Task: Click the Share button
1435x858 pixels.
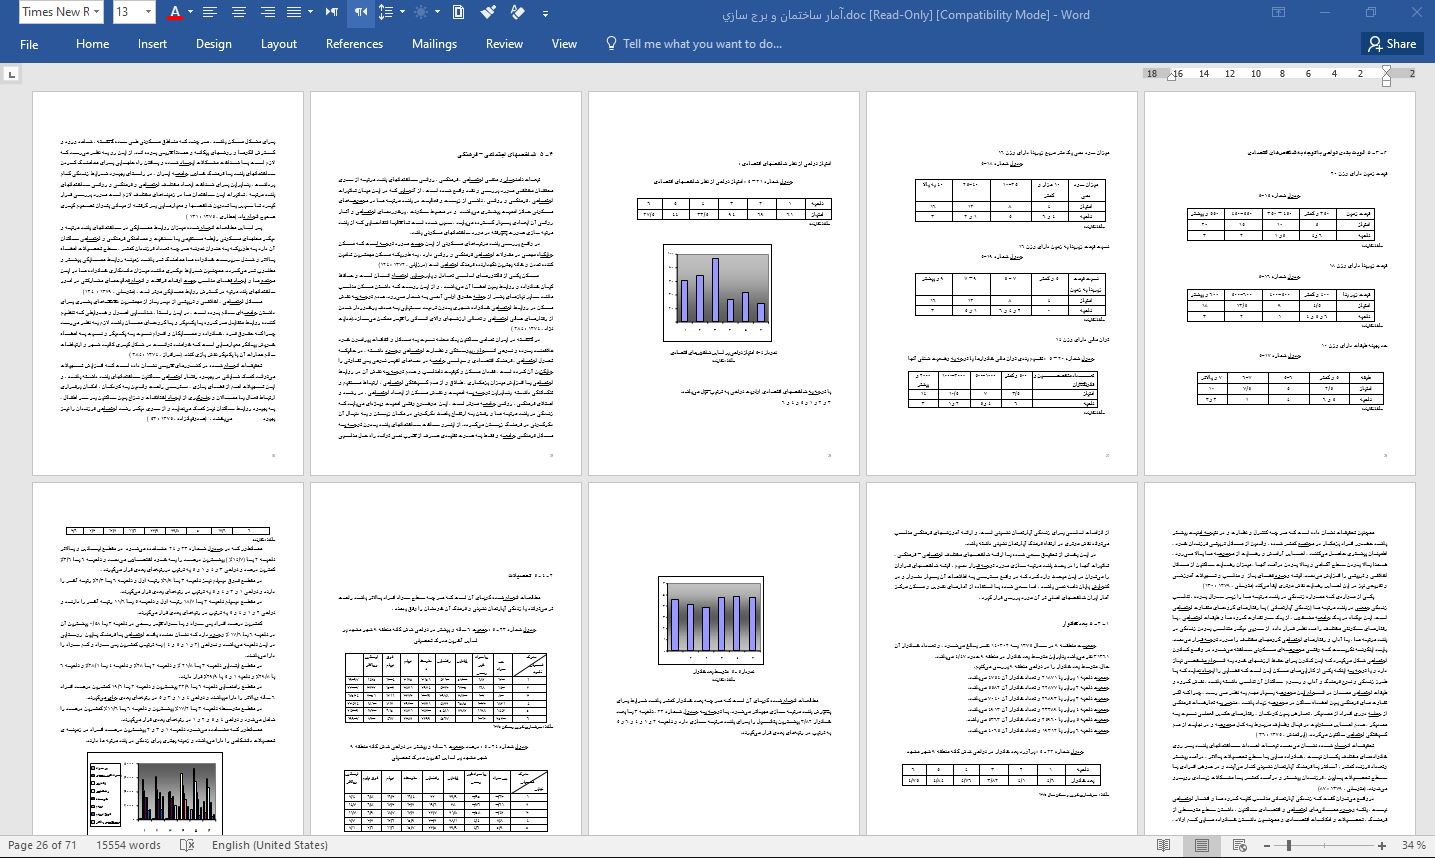Action: [1391, 44]
